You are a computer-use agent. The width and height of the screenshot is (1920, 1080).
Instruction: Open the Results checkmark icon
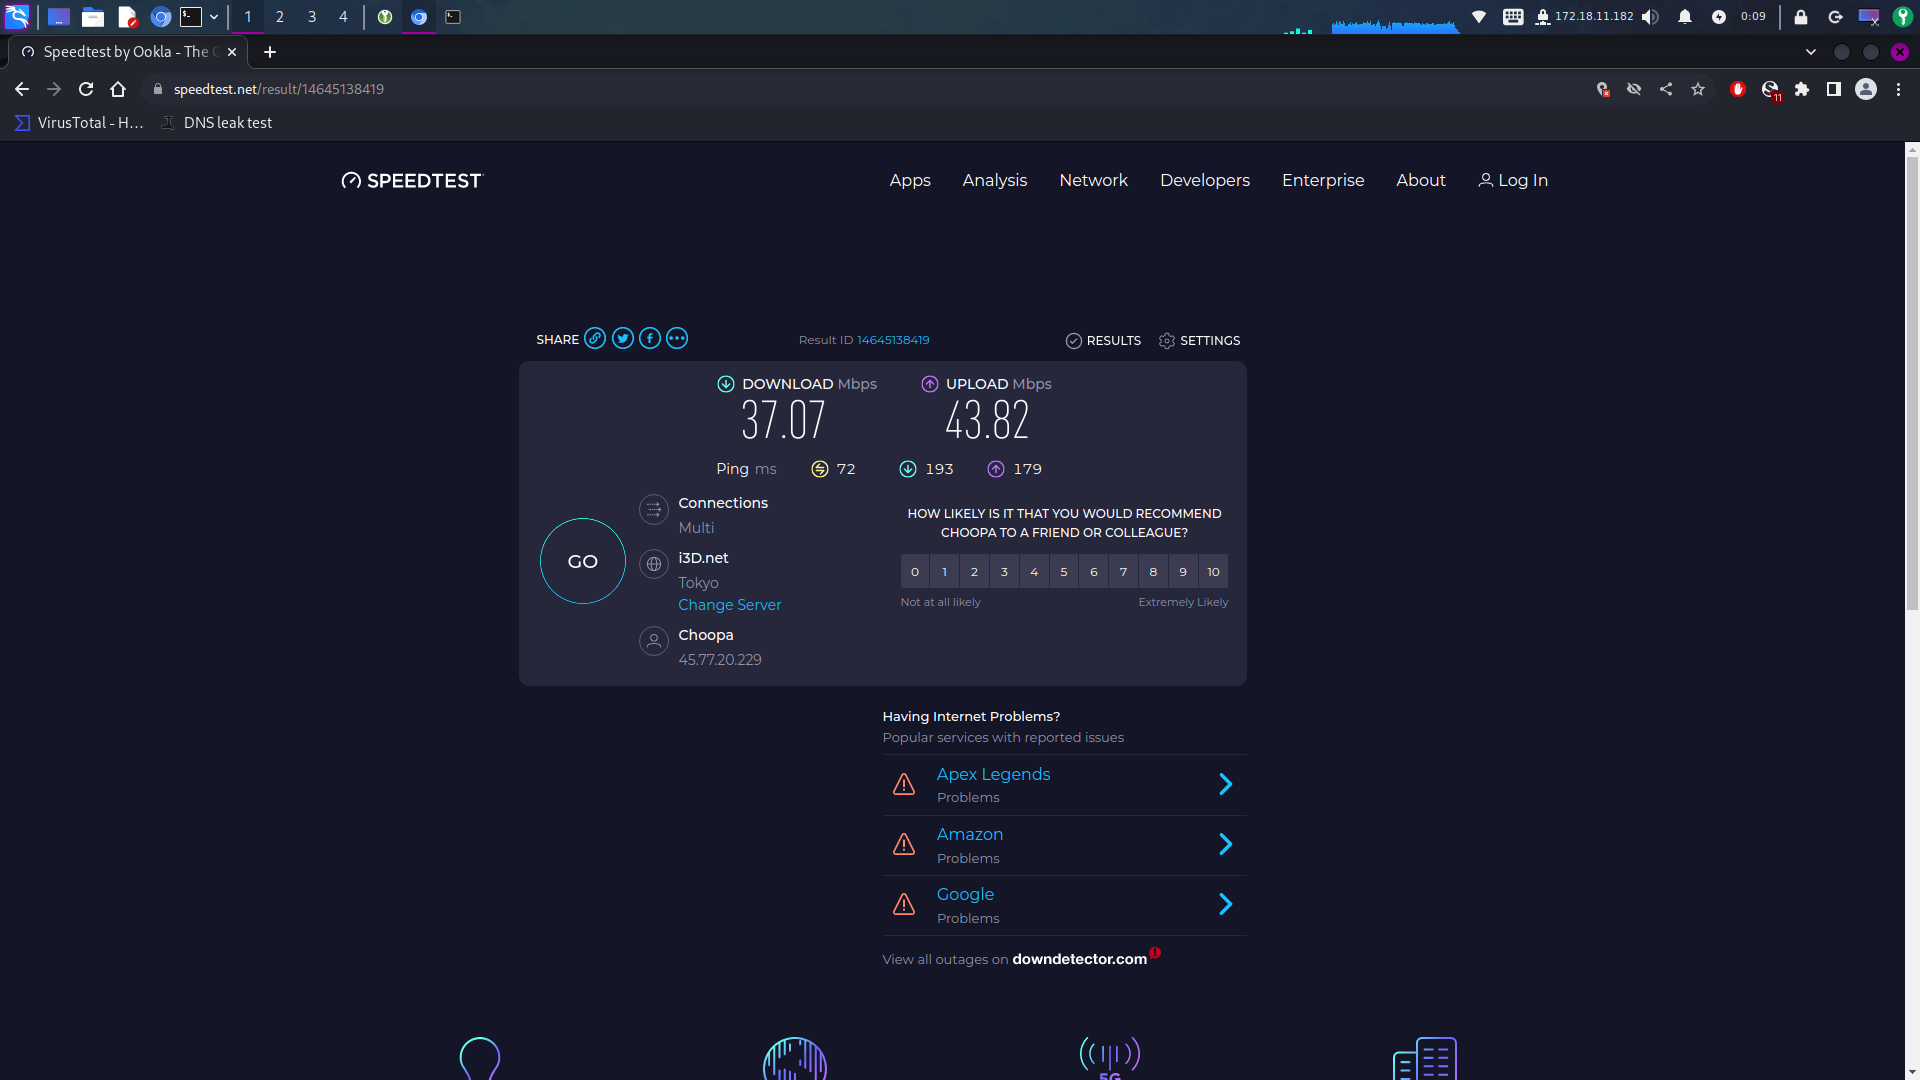pos(1073,341)
